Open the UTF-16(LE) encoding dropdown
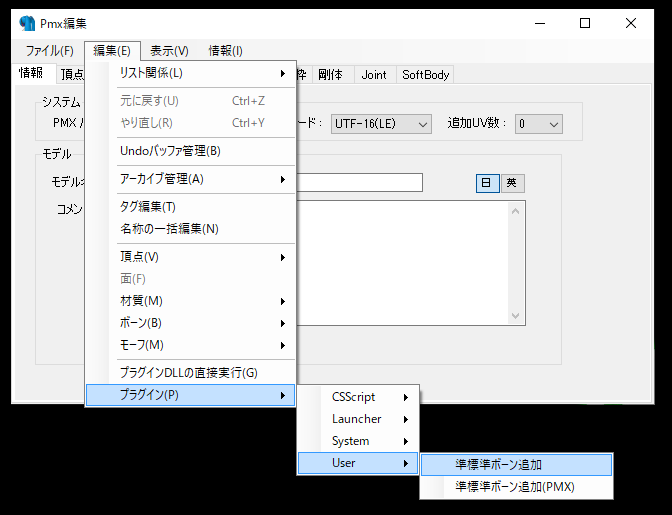The image size is (672, 515). point(381,124)
